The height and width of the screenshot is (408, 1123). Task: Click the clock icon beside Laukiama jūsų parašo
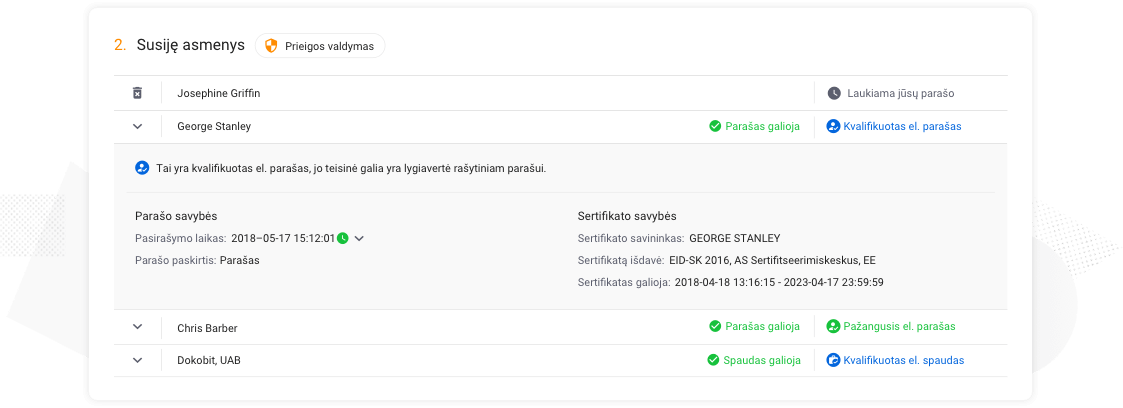coord(834,93)
